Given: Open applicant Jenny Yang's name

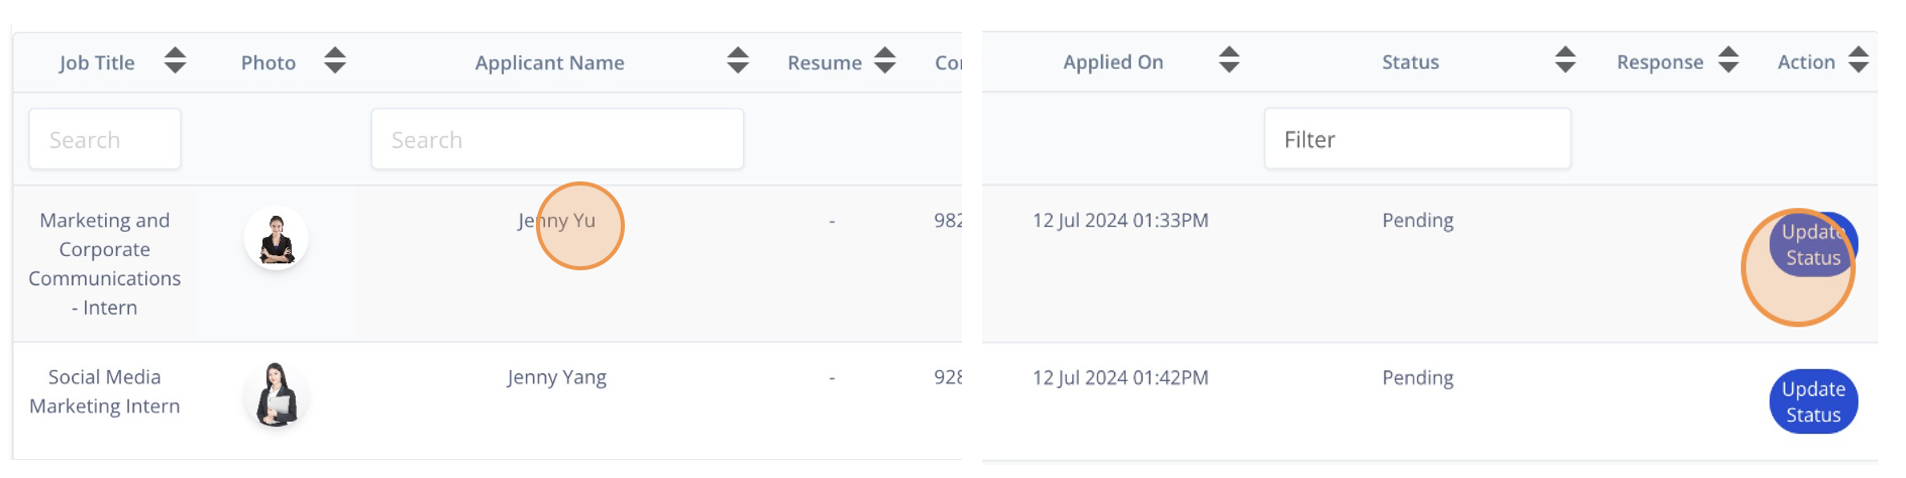Looking at the screenshot, I should coord(557,378).
